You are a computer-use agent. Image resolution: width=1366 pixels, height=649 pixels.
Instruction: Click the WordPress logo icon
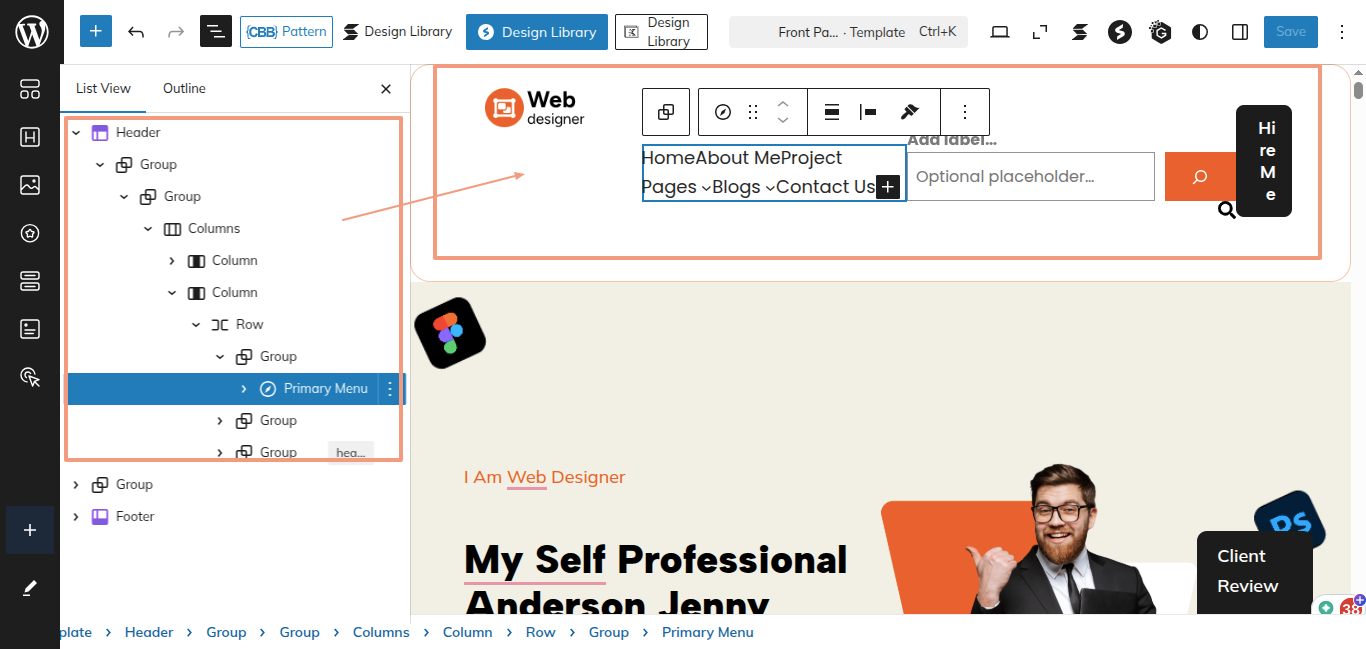[31, 32]
